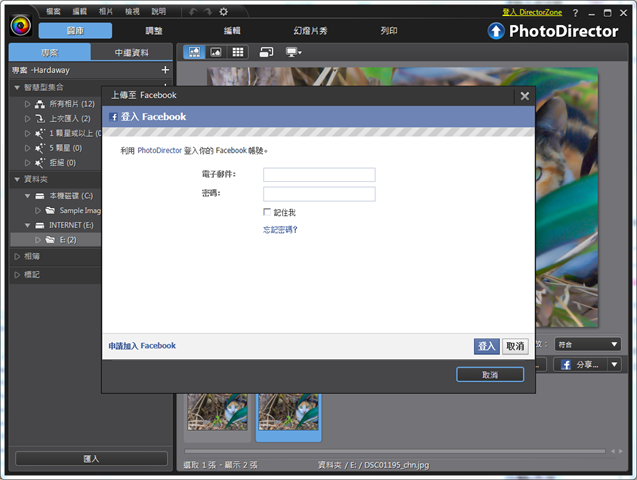
Task: Click the 申請加入 Facebook link
Action: [x=142, y=346]
